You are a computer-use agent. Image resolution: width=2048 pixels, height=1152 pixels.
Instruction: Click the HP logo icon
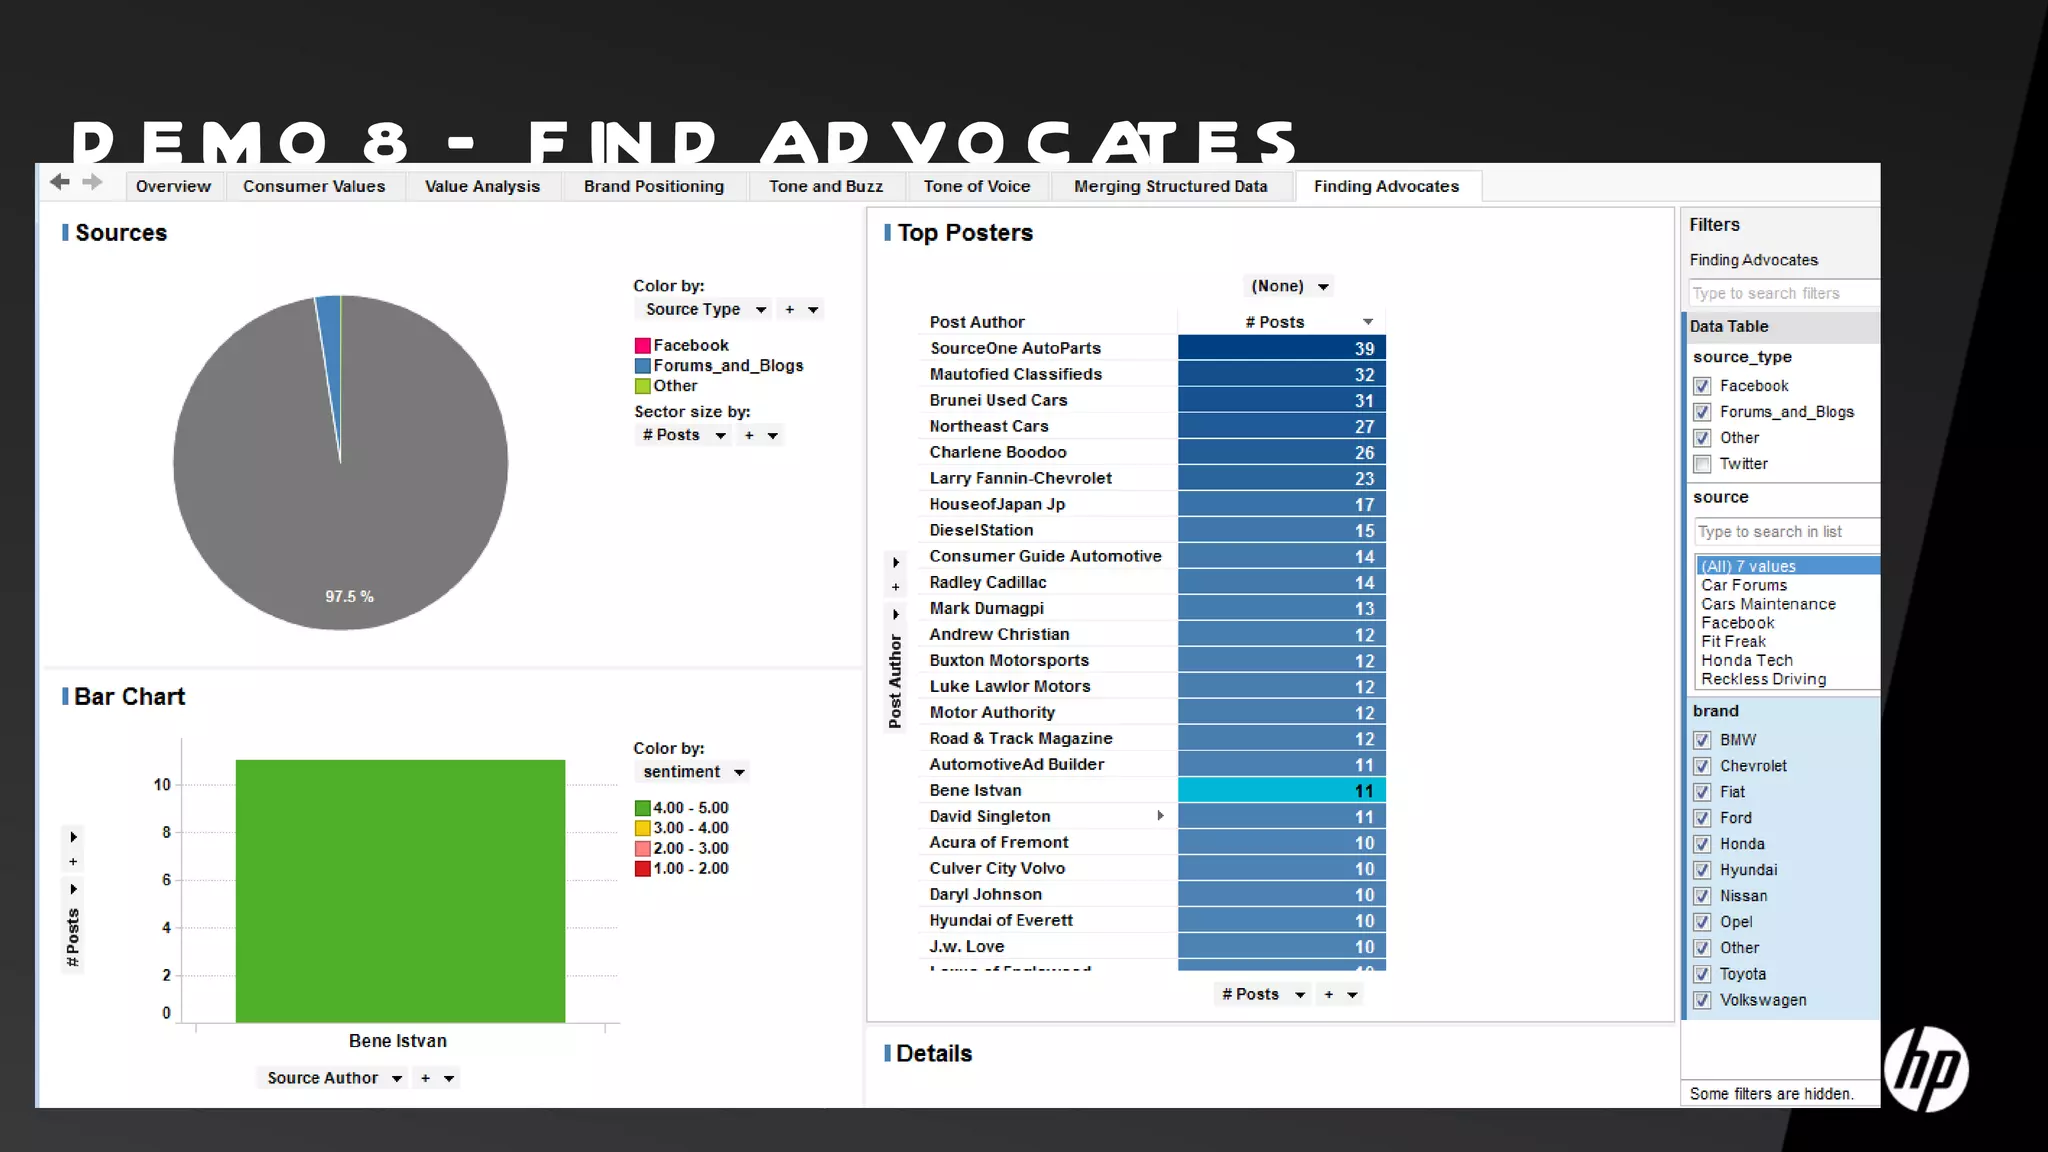(x=1926, y=1069)
